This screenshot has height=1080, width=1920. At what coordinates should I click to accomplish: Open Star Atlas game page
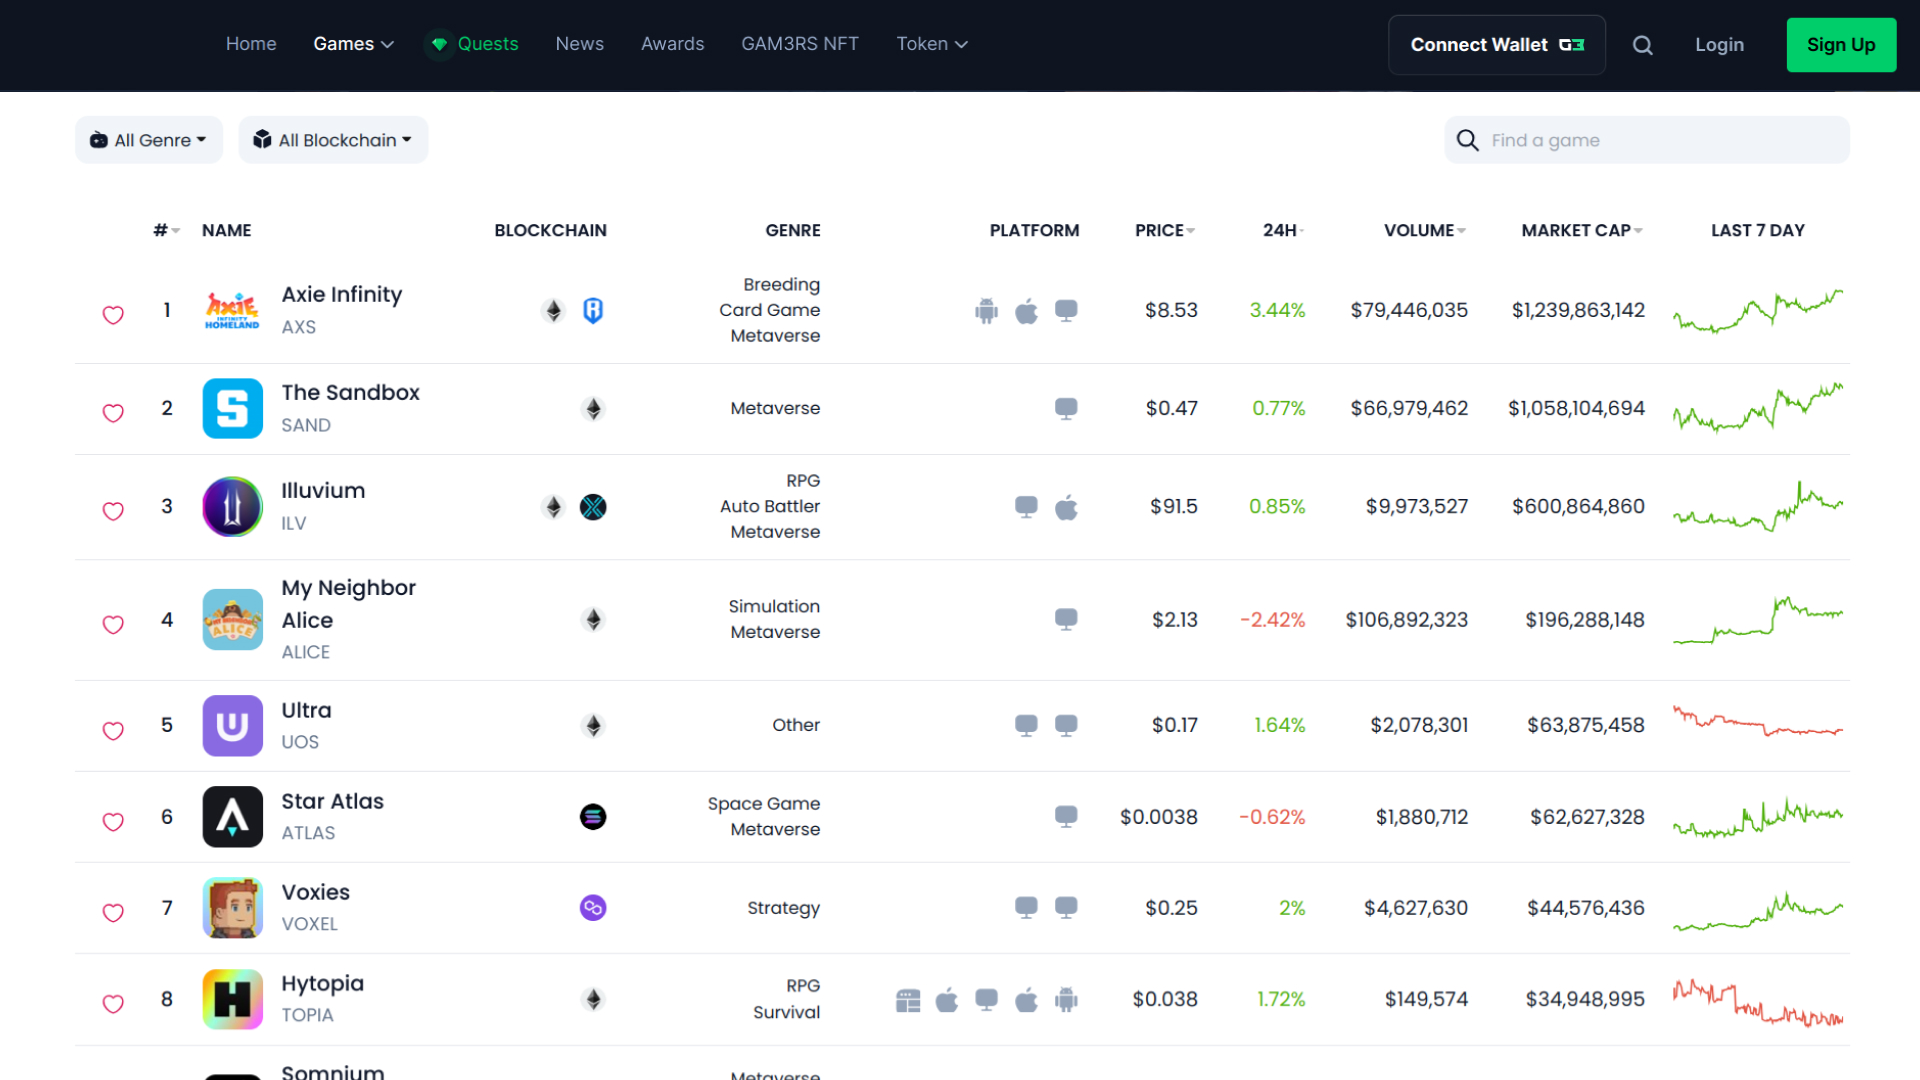(x=333, y=801)
